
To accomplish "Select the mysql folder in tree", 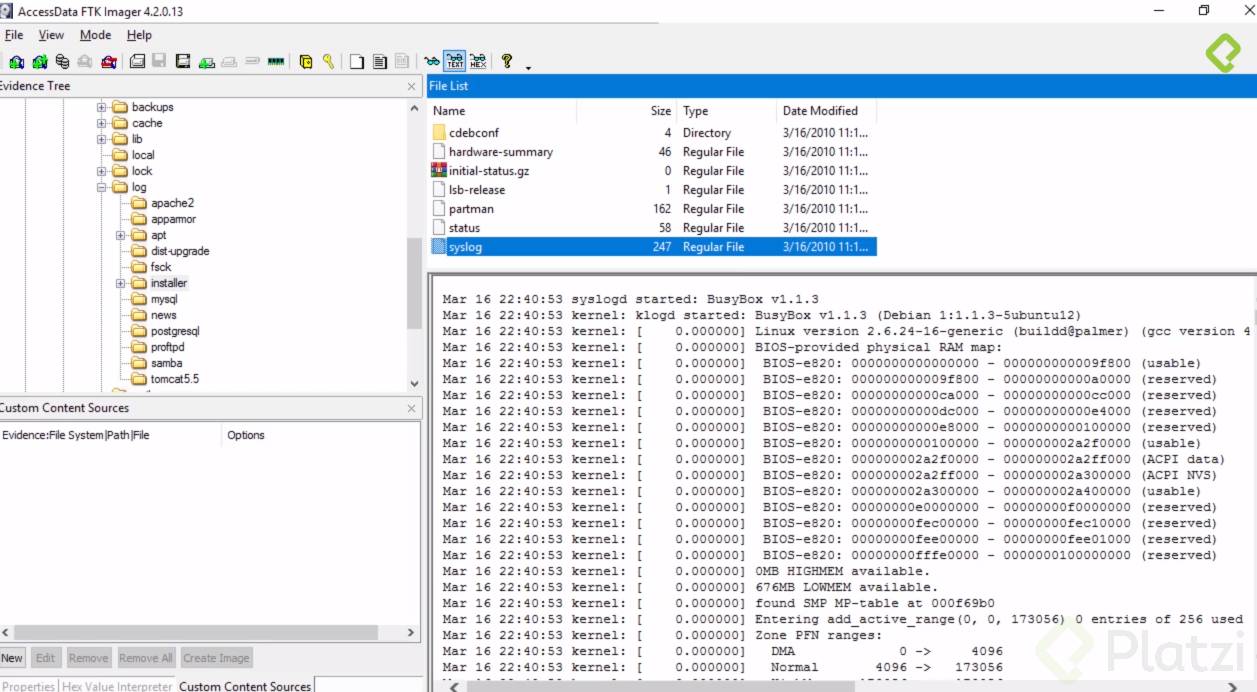I will click(x=164, y=299).
